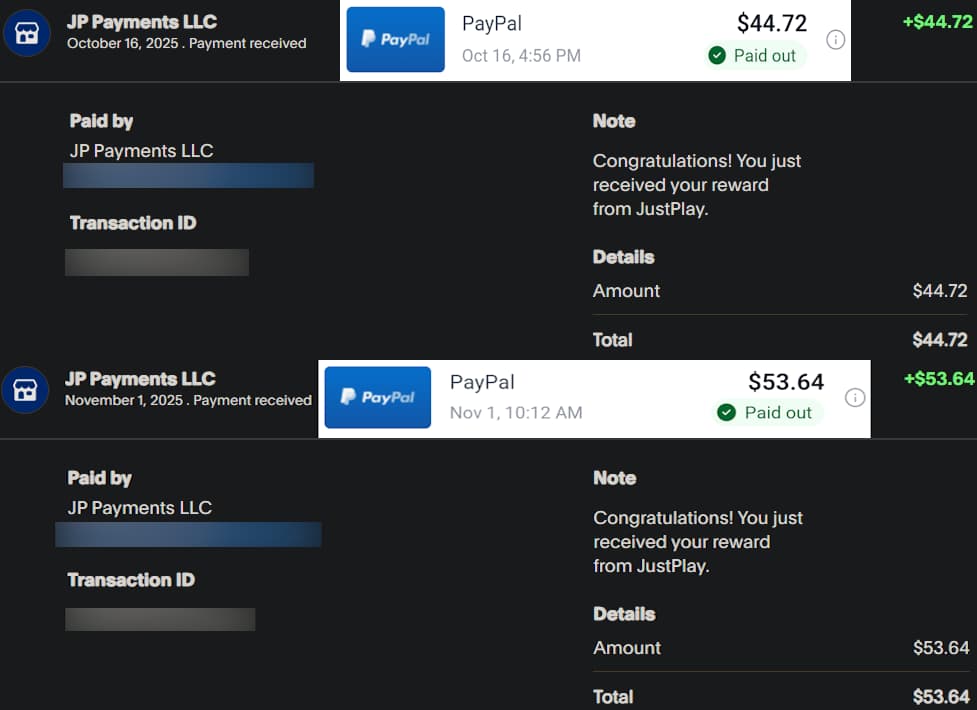Open the info icon next to $44.72

(x=836, y=40)
